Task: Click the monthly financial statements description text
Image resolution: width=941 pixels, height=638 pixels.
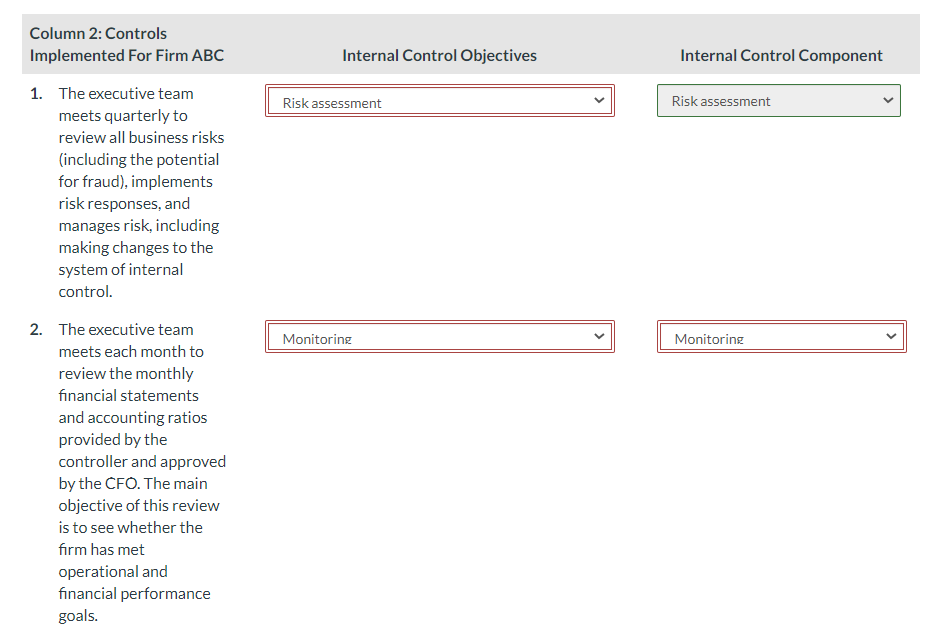Action: point(140,470)
